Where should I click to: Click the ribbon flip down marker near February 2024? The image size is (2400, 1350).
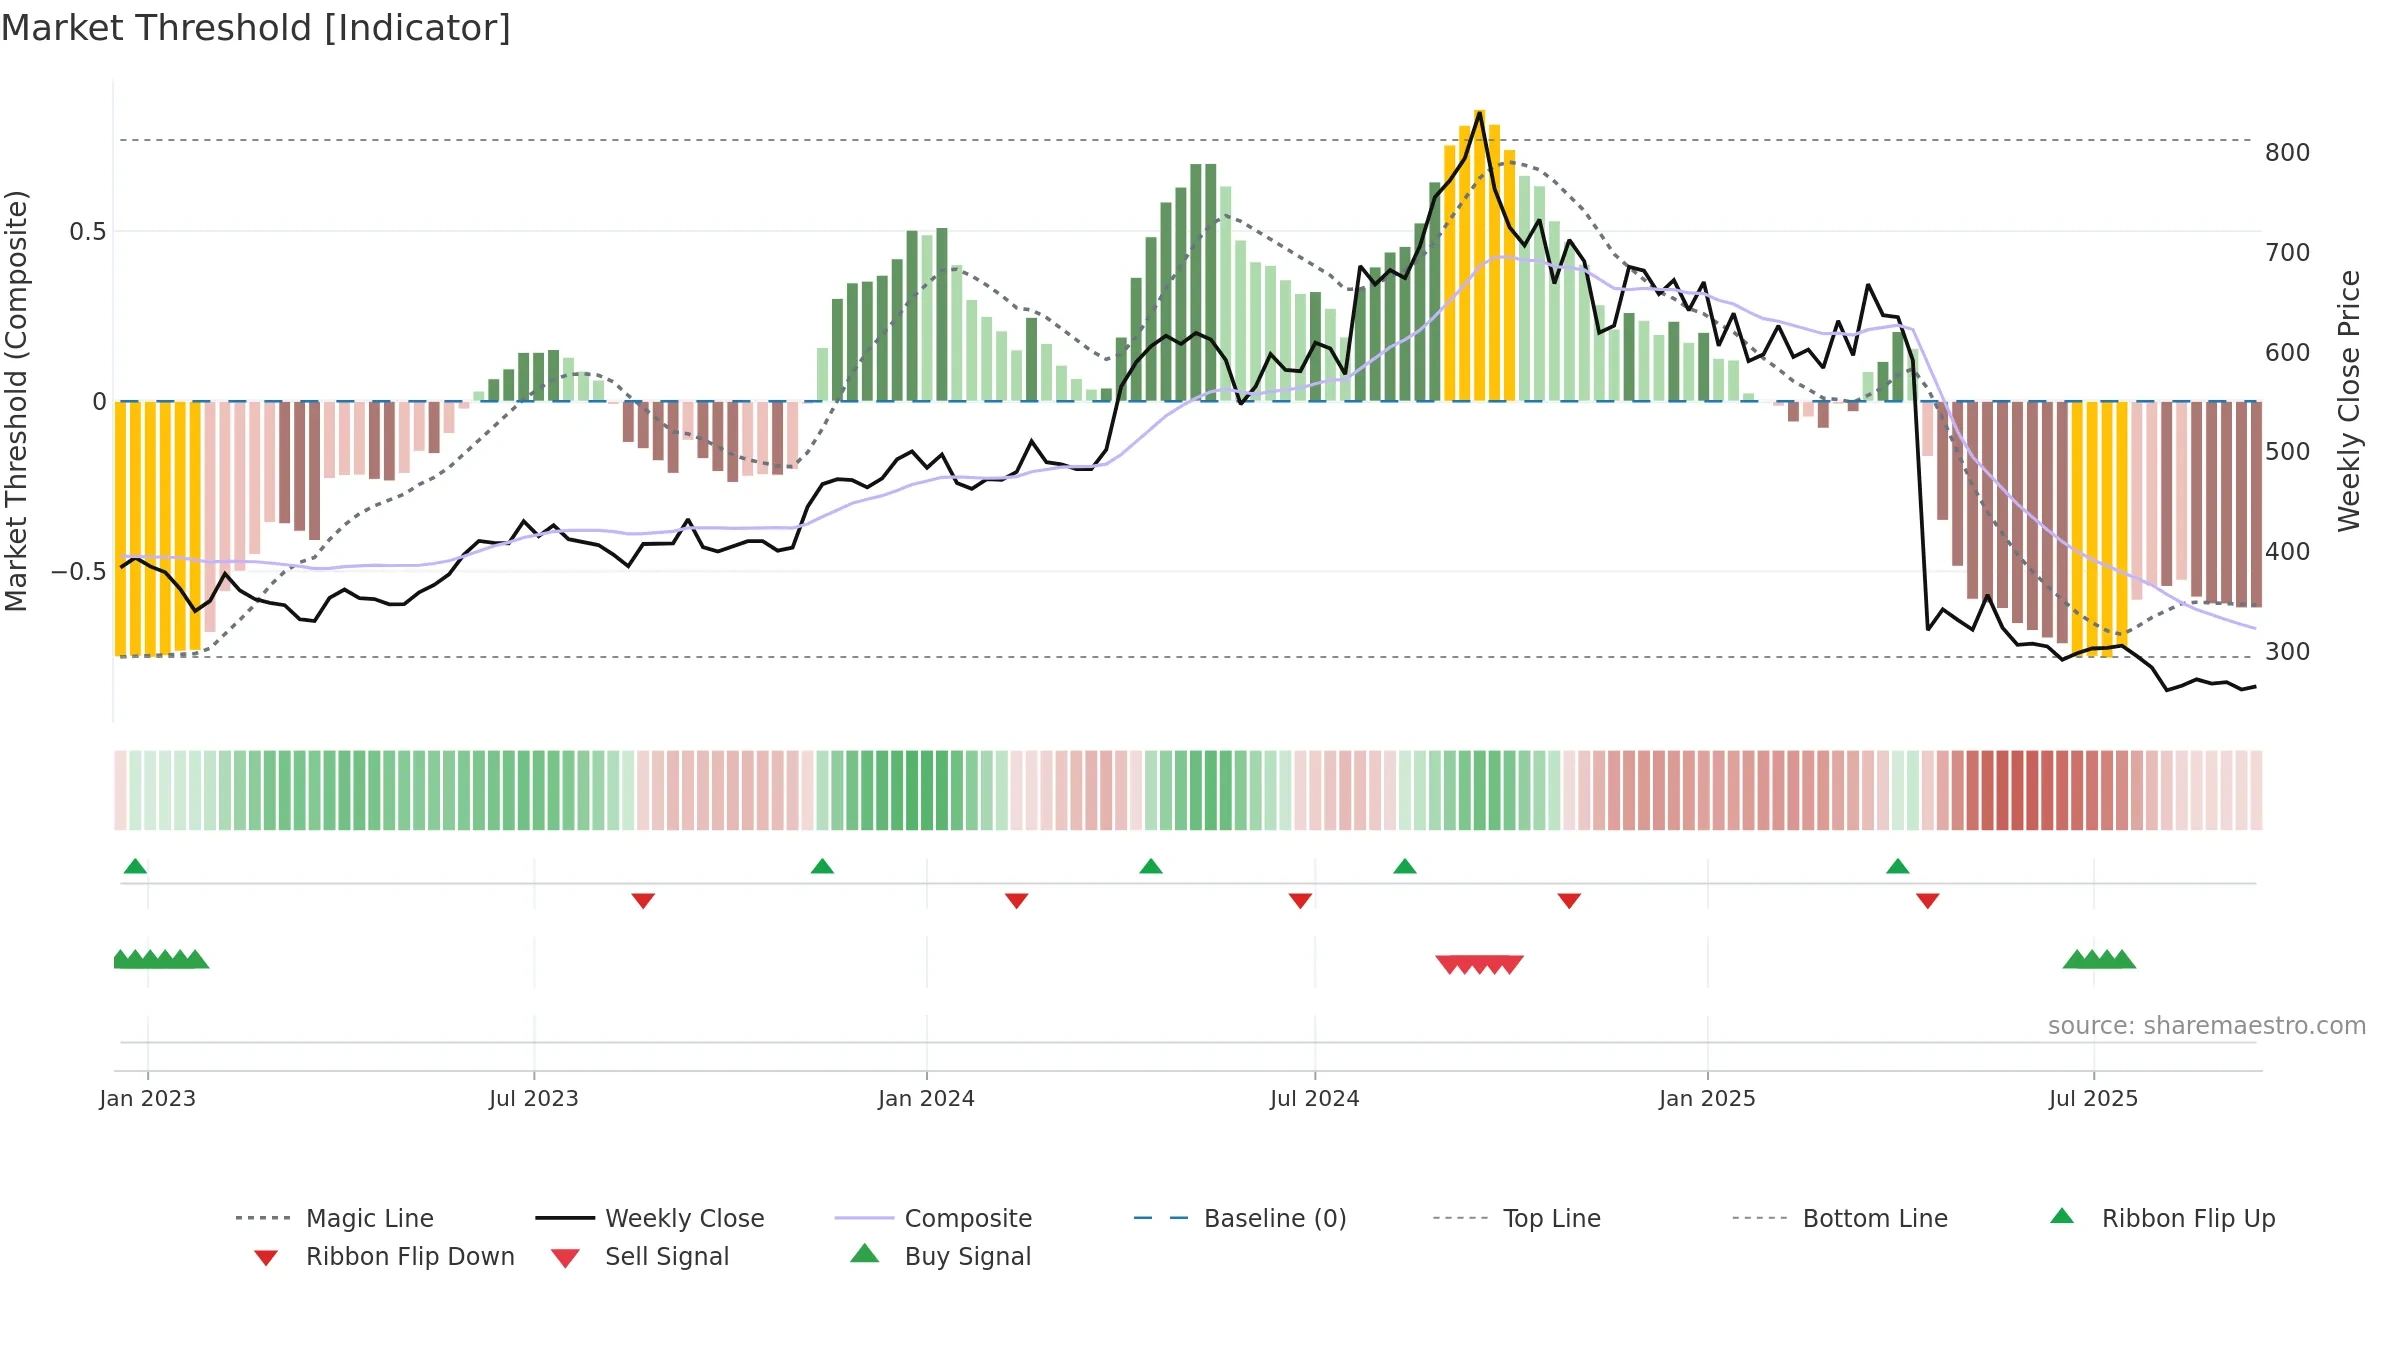point(1017,901)
